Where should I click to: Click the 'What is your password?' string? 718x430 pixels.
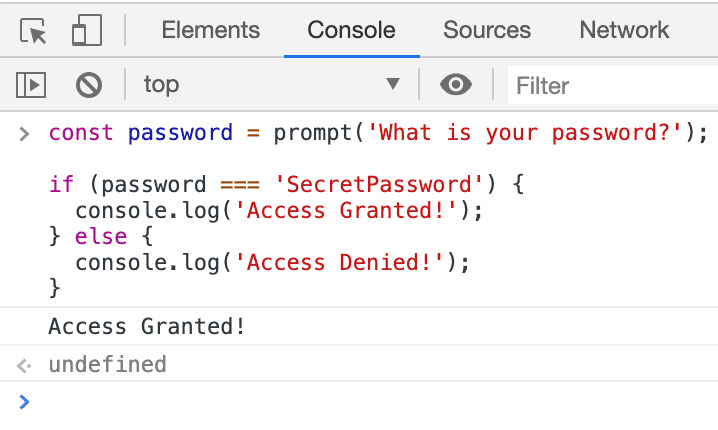(x=526, y=133)
